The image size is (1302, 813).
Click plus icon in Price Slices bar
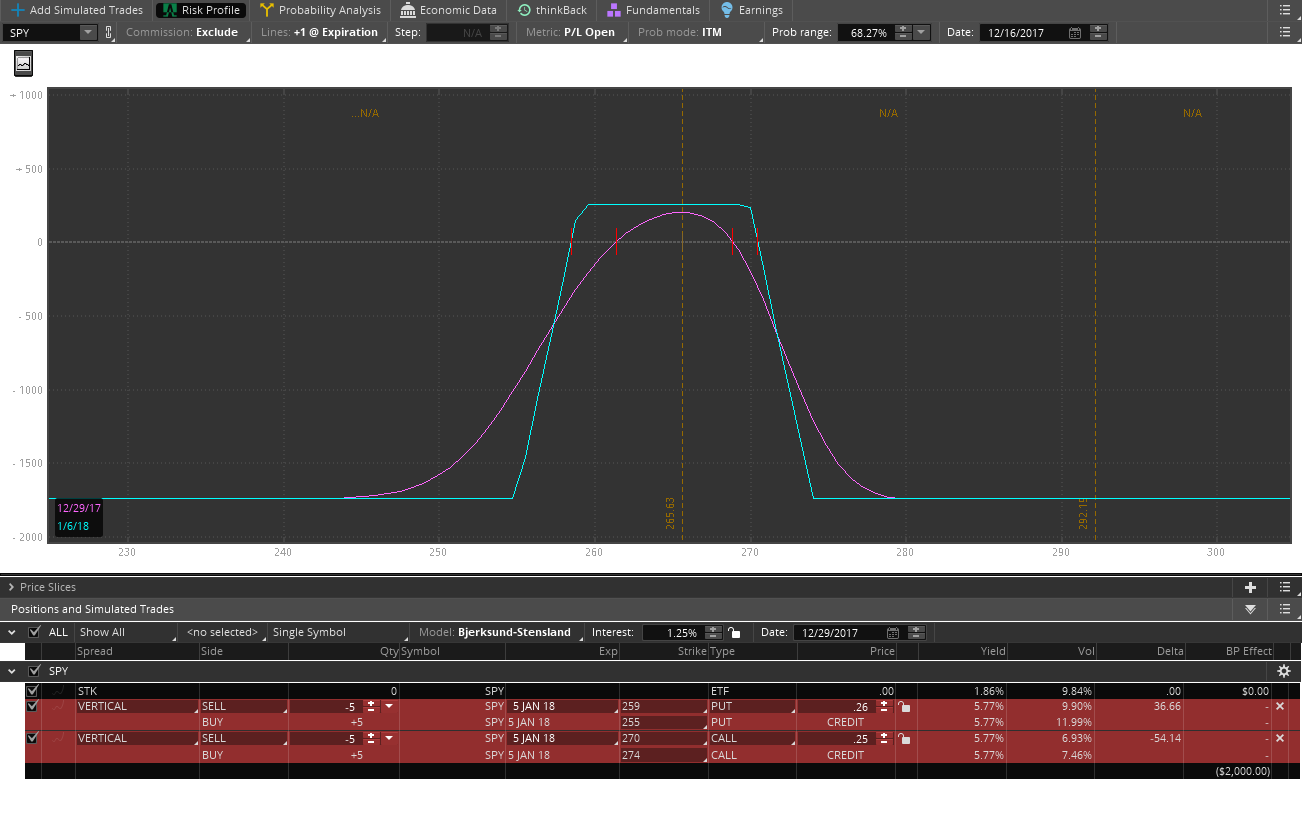click(x=1250, y=587)
